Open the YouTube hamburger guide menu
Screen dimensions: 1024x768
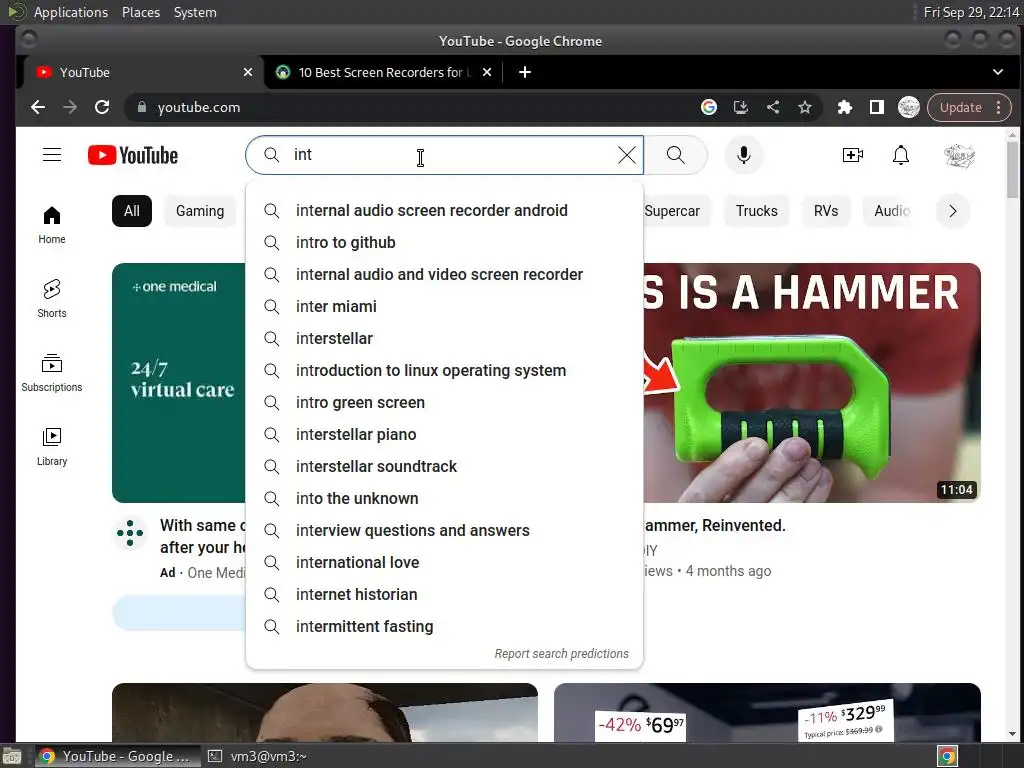pos(52,155)
